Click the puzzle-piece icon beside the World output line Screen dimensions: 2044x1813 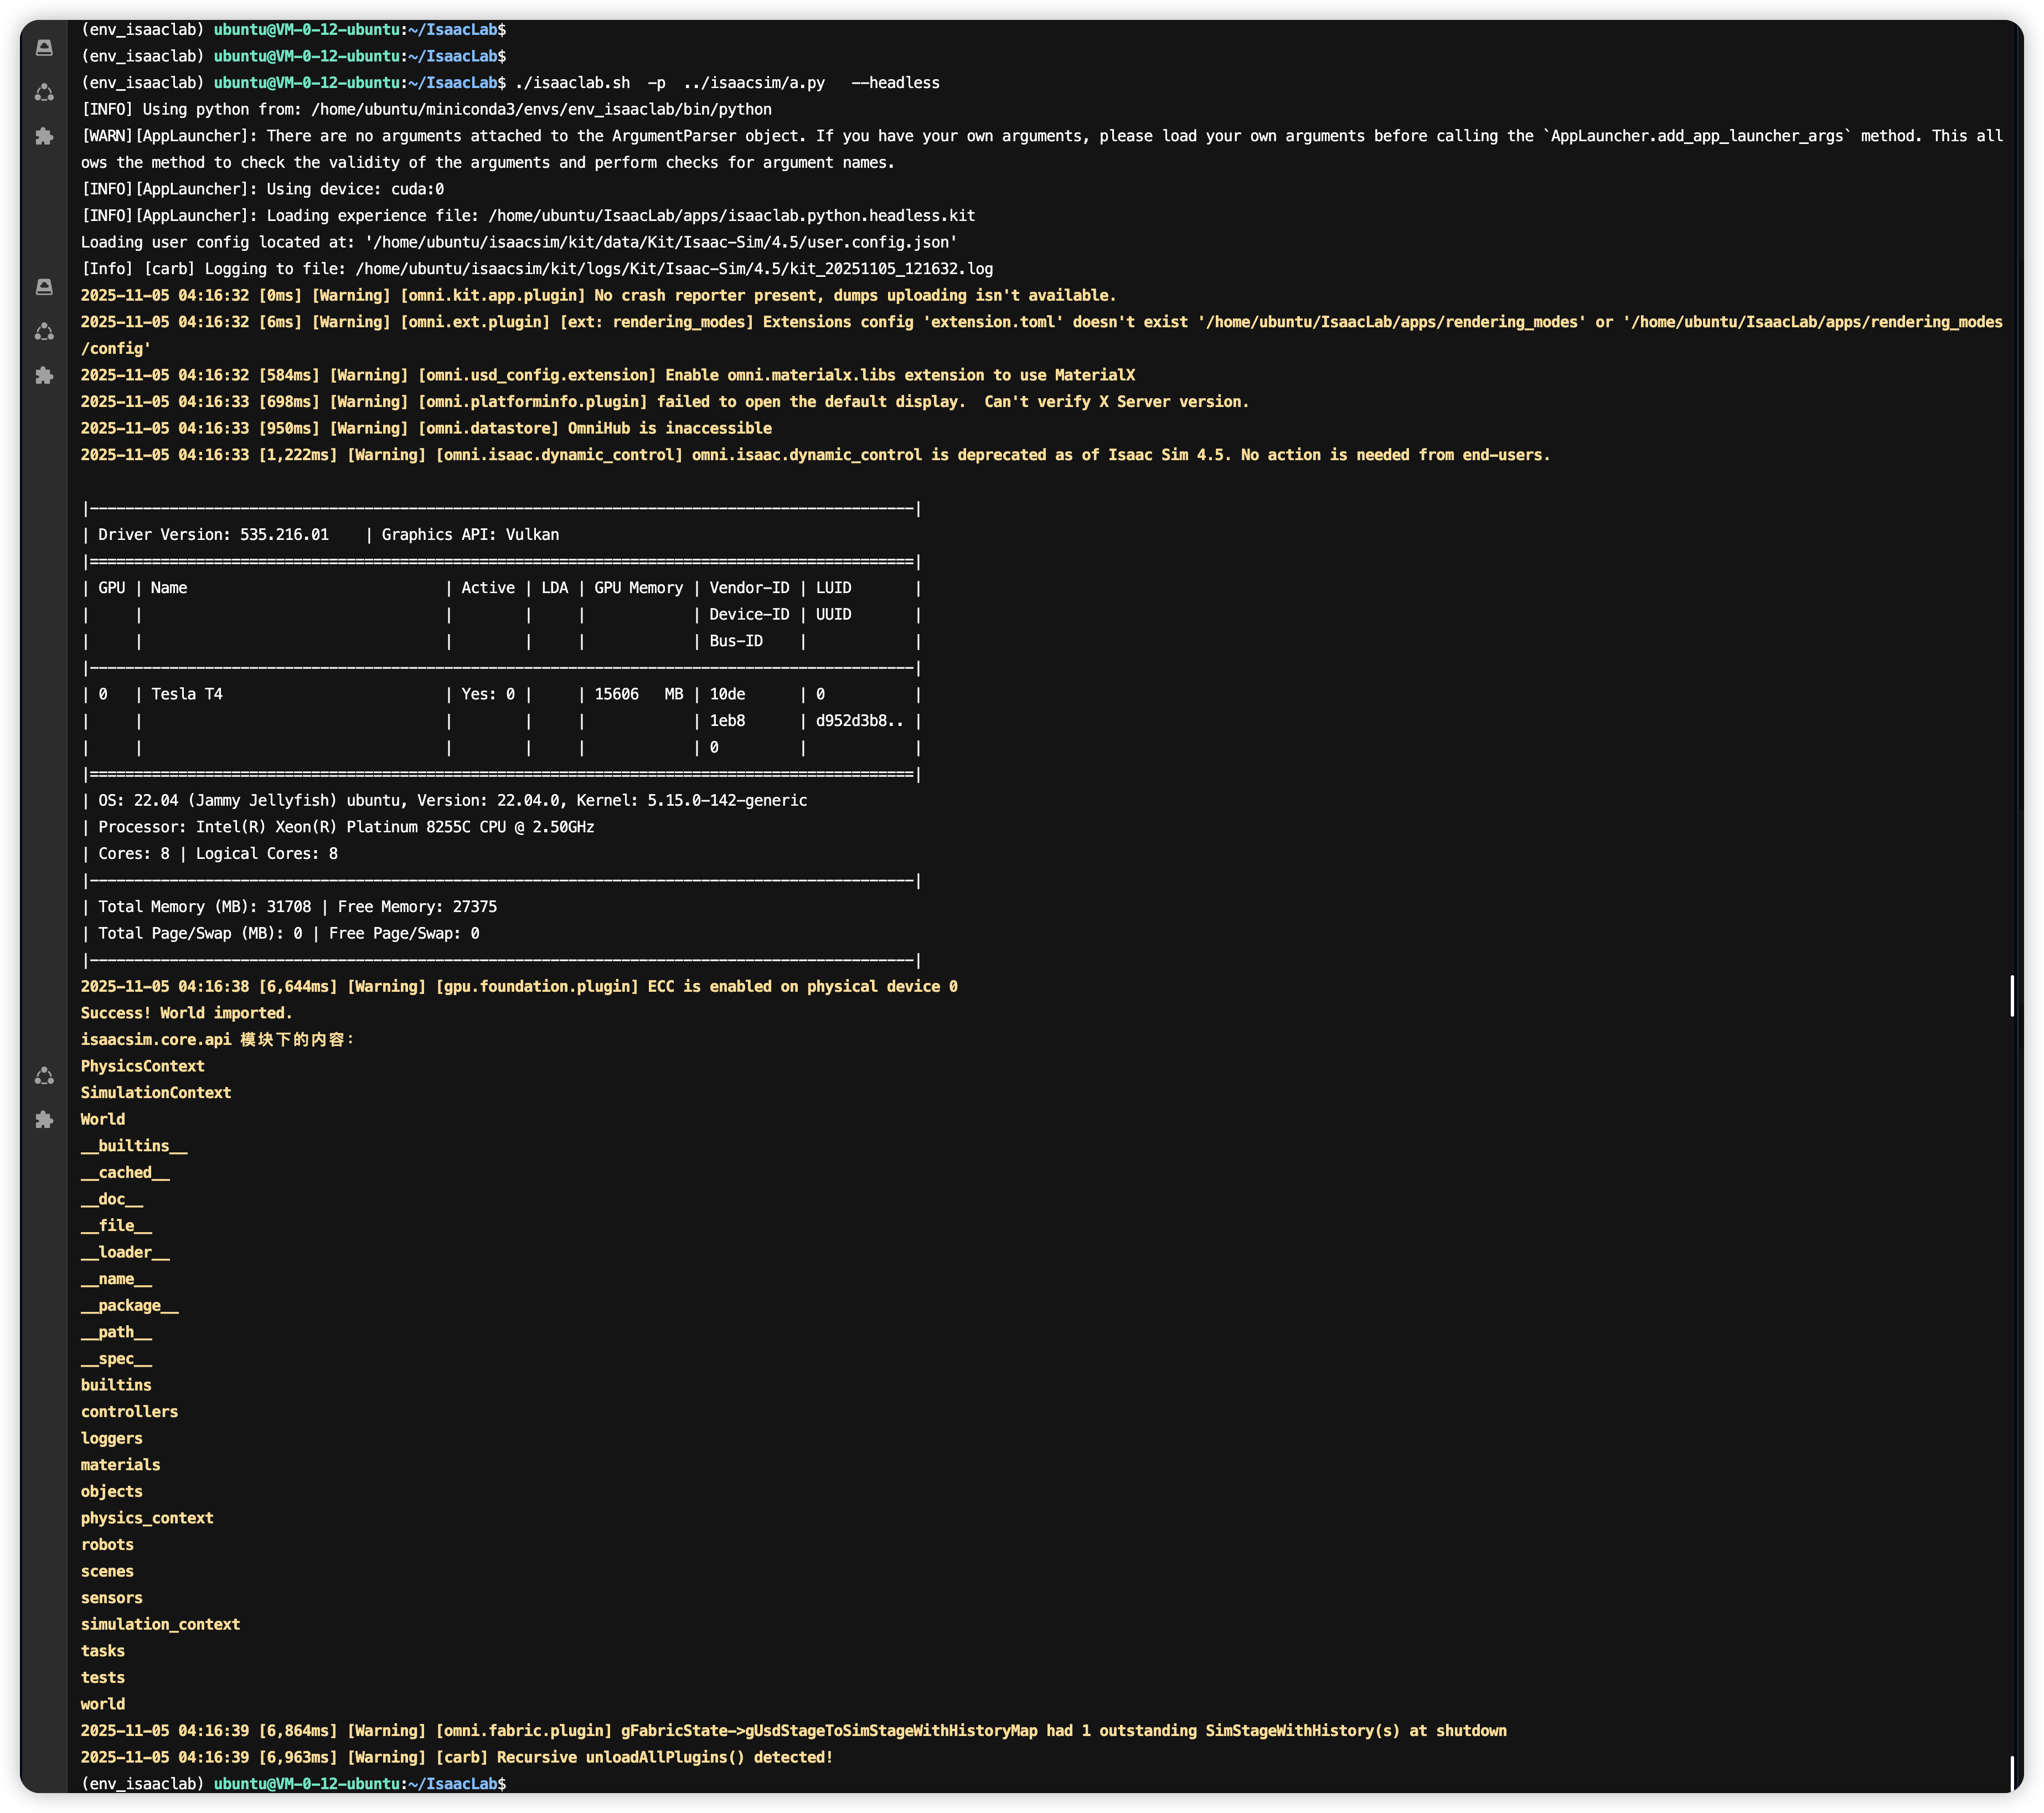pos(44,1120)
